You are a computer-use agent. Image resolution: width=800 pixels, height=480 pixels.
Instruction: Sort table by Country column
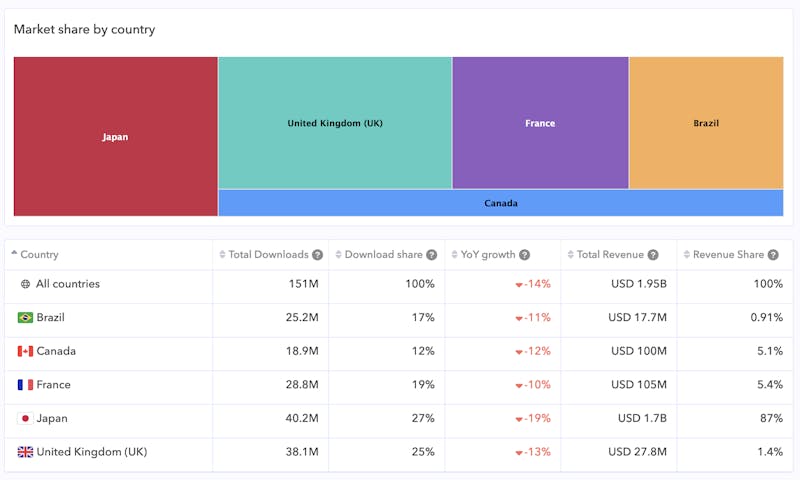click(x=40, y=255)
